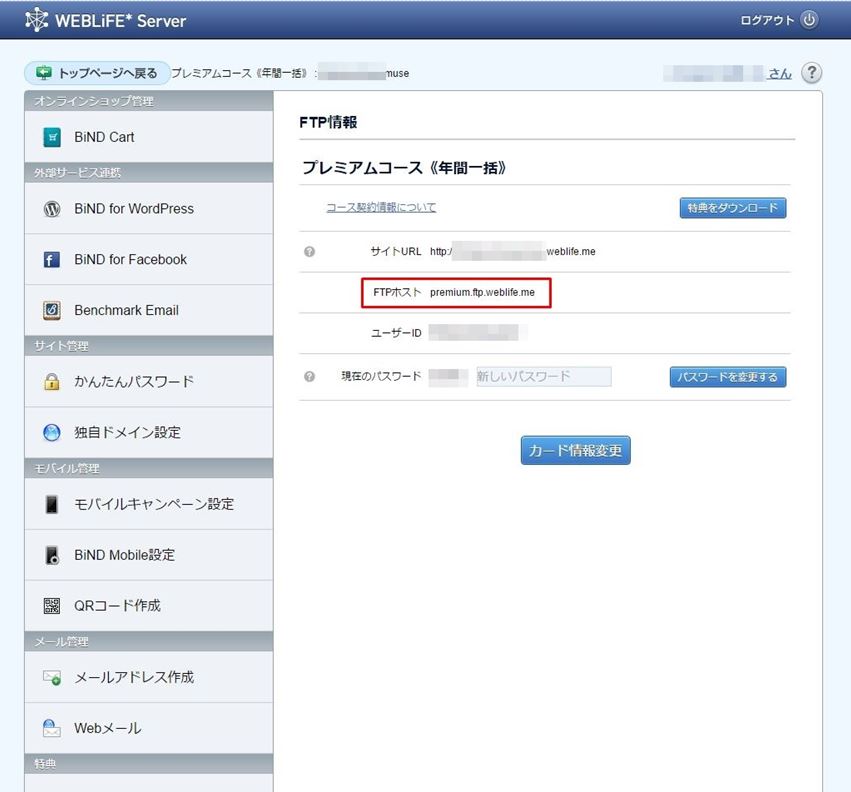Click the help icon beside サイトURL

point(309,251)
